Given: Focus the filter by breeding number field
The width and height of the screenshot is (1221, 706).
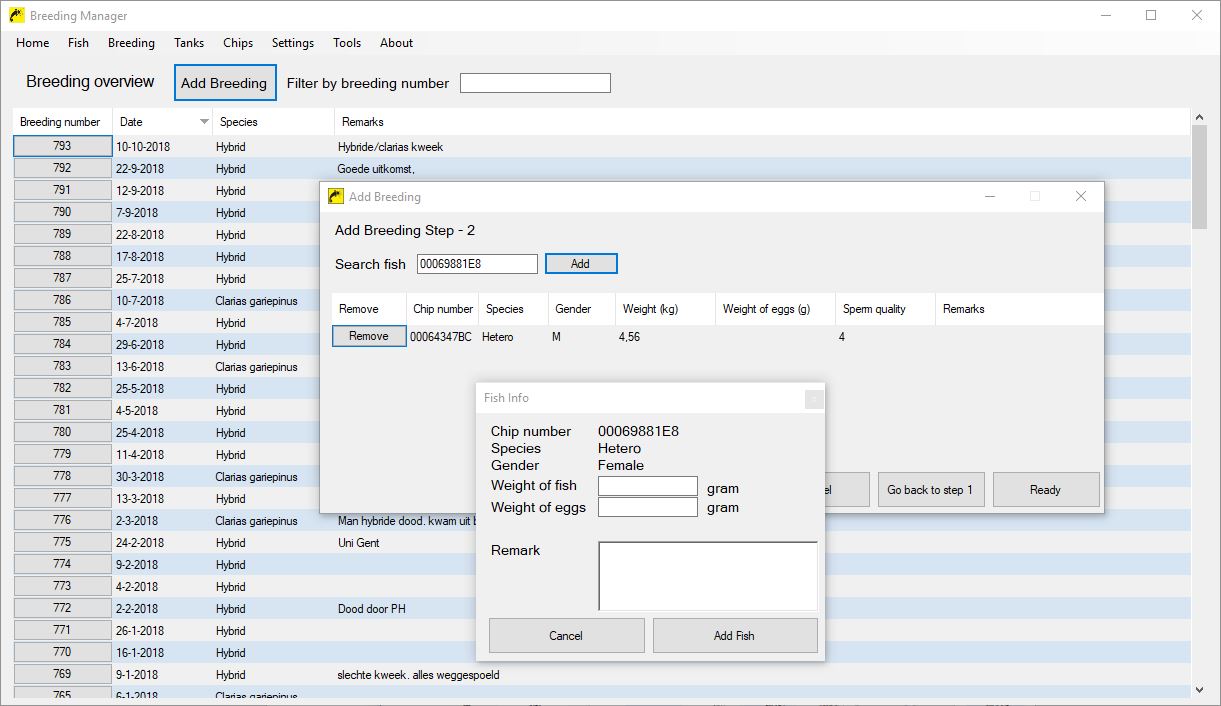Looking at the screenshot, I should point(535,83).
